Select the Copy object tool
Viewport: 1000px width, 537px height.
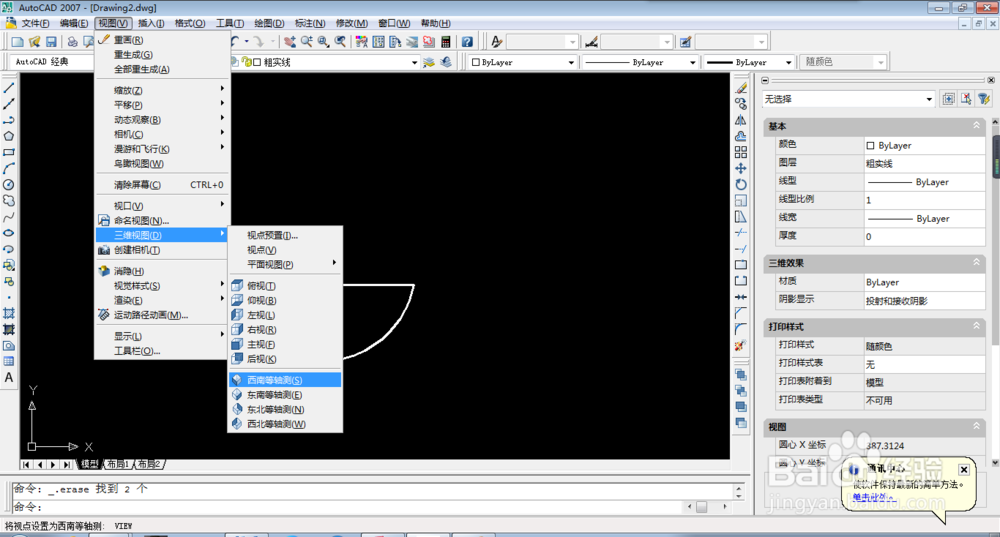click(x=740, y=104)
